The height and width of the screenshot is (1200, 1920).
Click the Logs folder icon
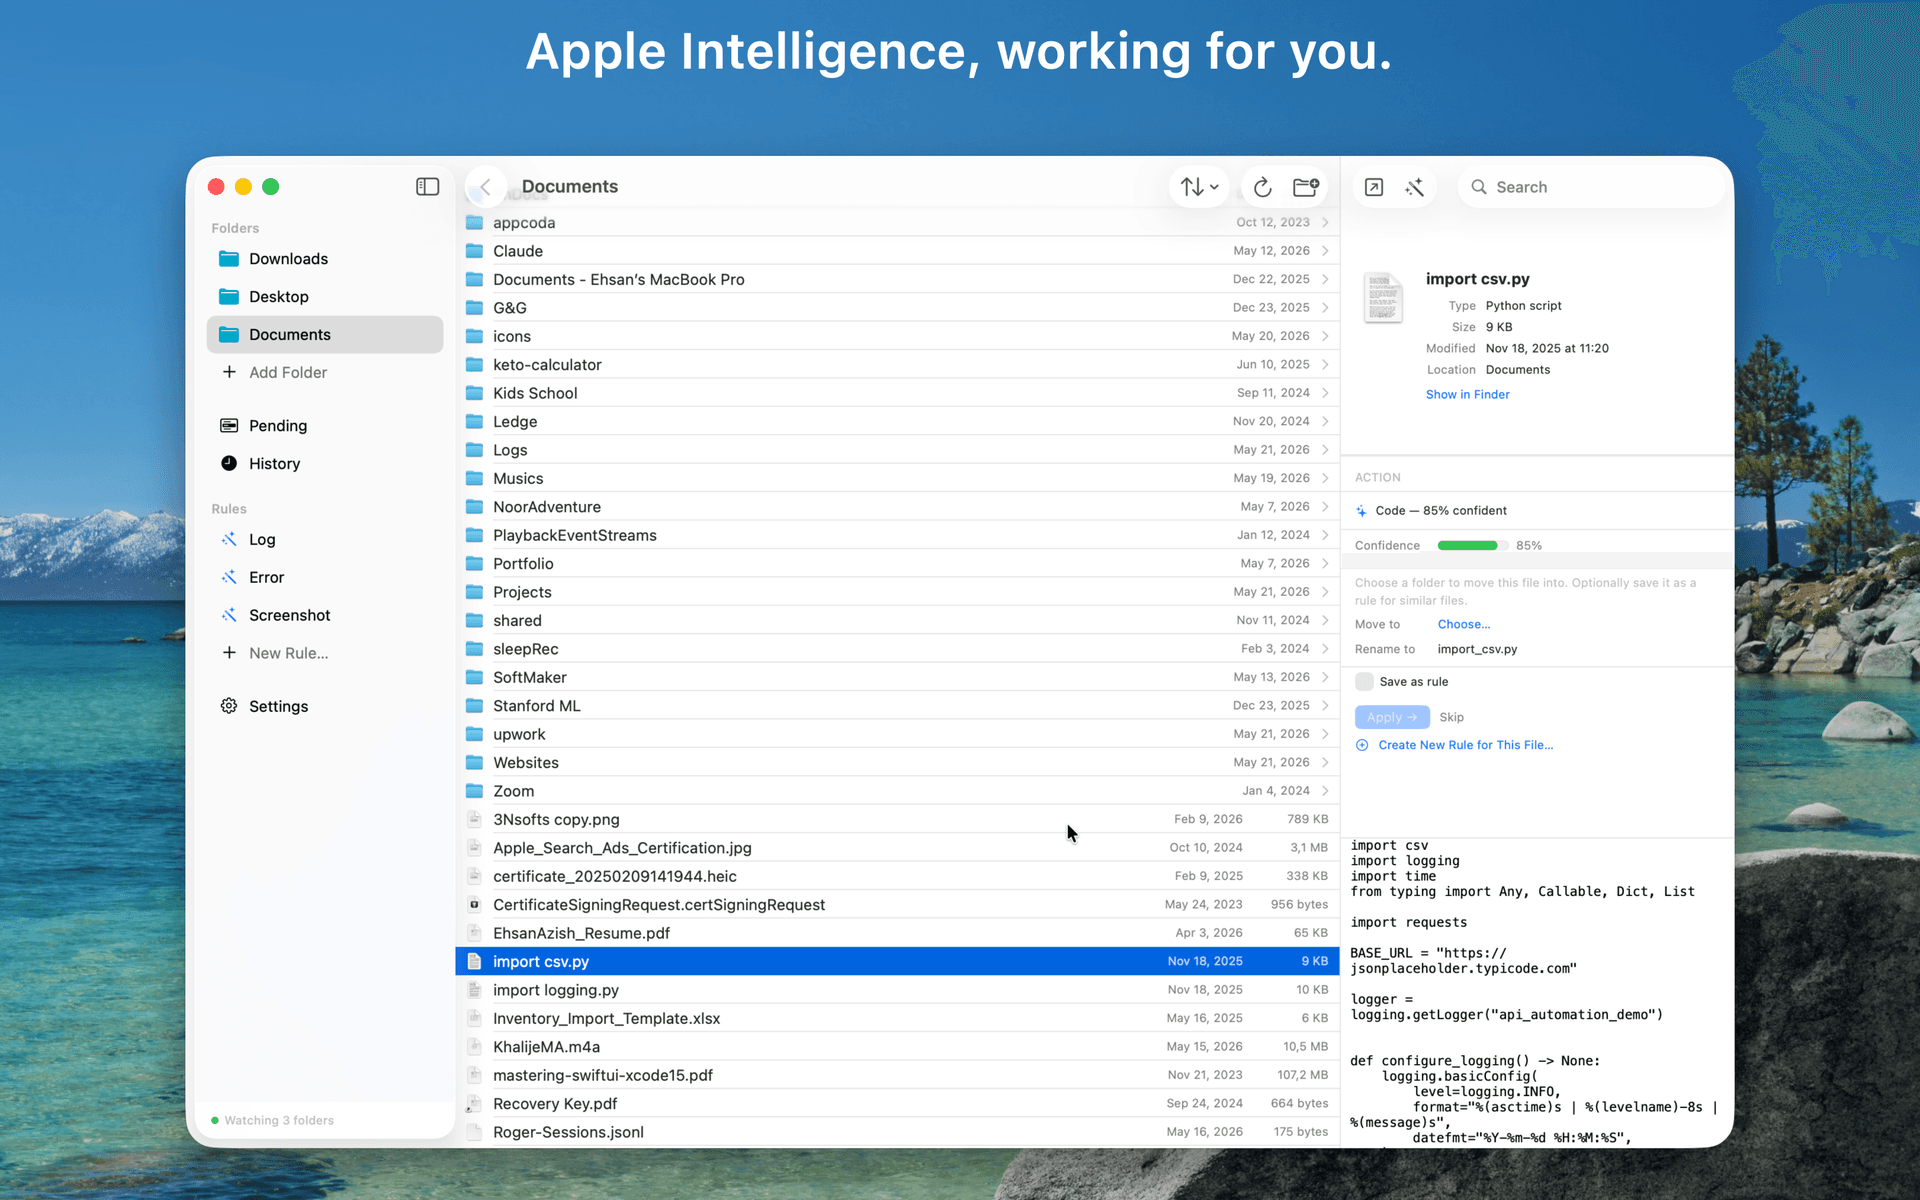(x=475, y=450)
